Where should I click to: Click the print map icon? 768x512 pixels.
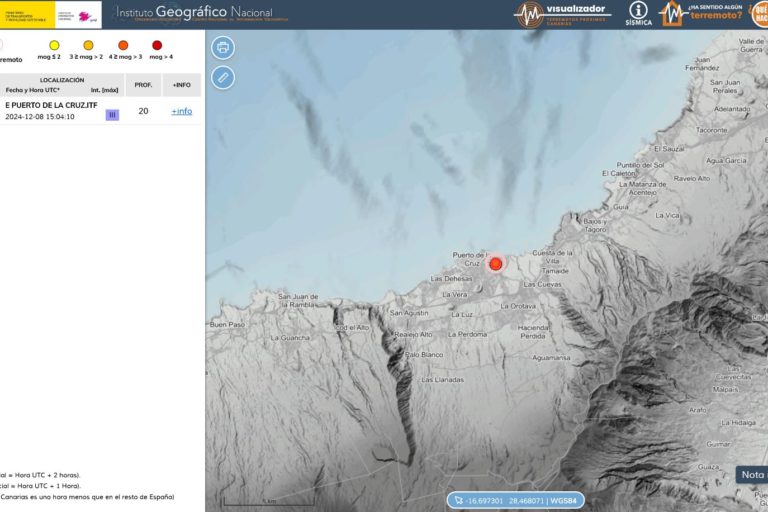[x=223, y=48]
